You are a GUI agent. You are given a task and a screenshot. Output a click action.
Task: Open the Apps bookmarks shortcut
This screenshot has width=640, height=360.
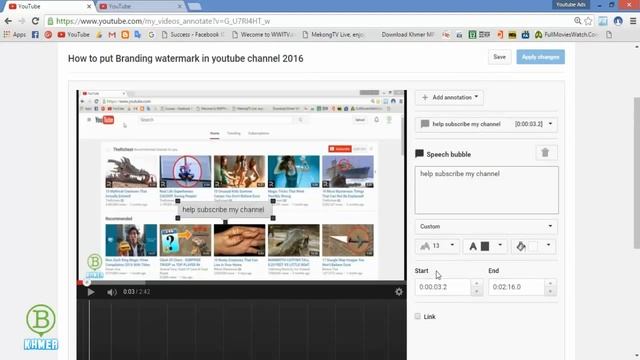click(x=15, y=35)
